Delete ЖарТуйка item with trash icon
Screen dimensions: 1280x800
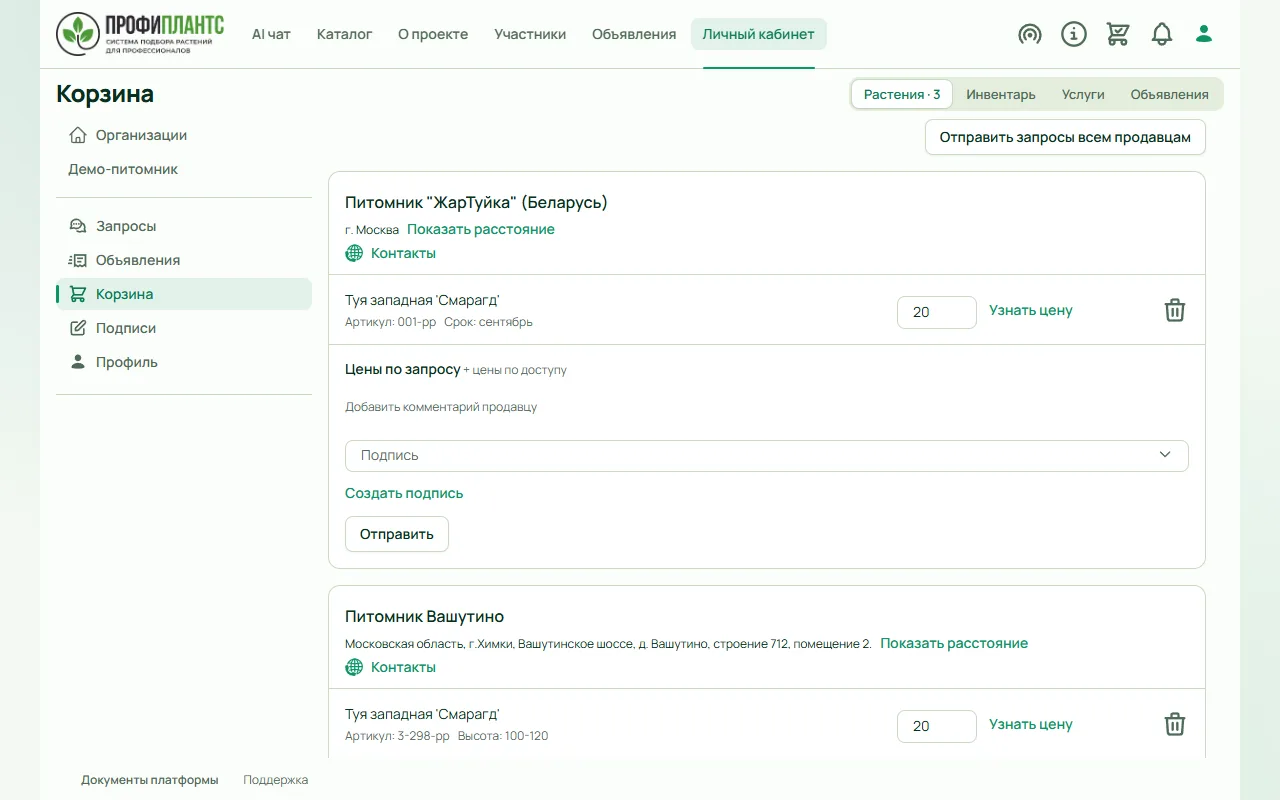click(1175, 310)
